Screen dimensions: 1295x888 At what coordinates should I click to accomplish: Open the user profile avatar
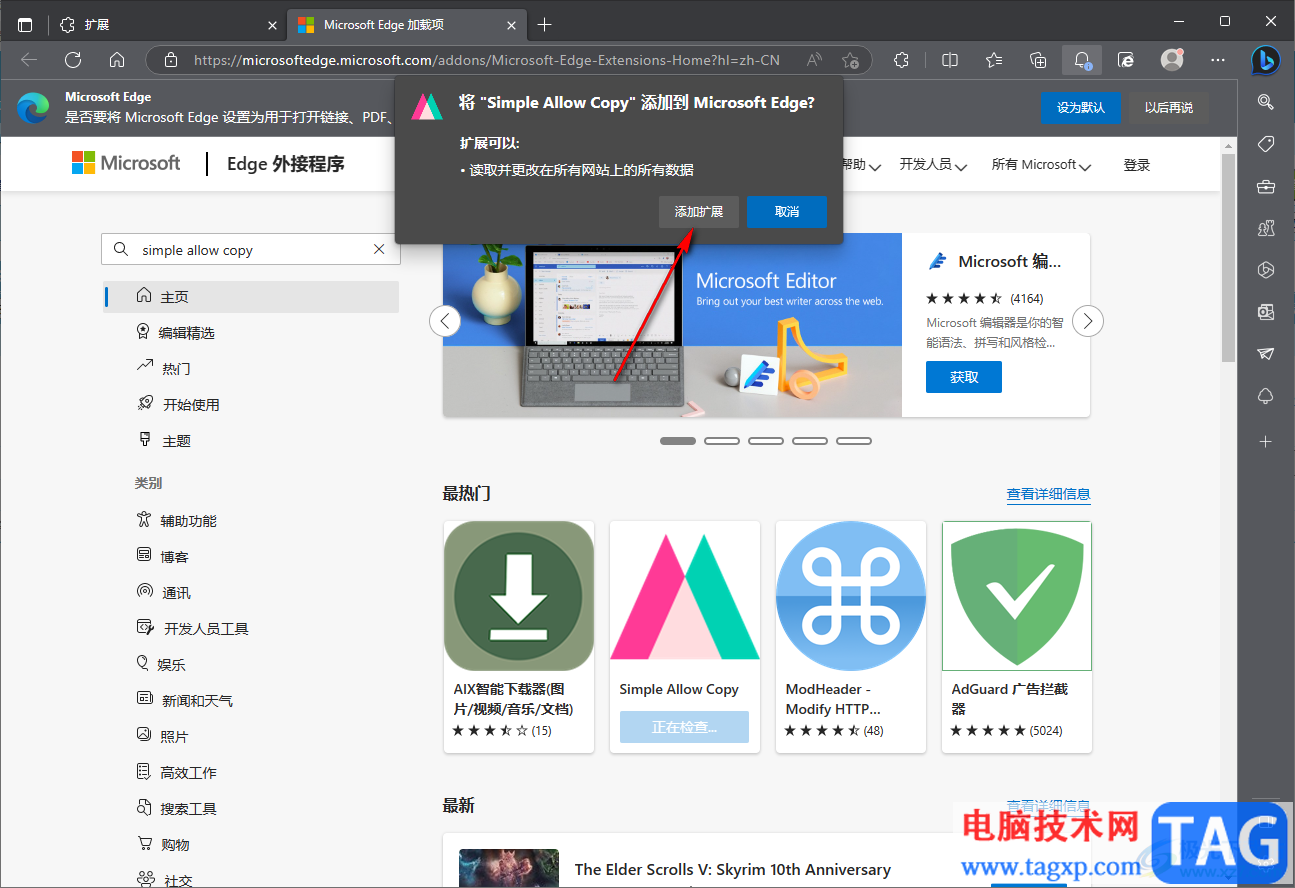1172,60
